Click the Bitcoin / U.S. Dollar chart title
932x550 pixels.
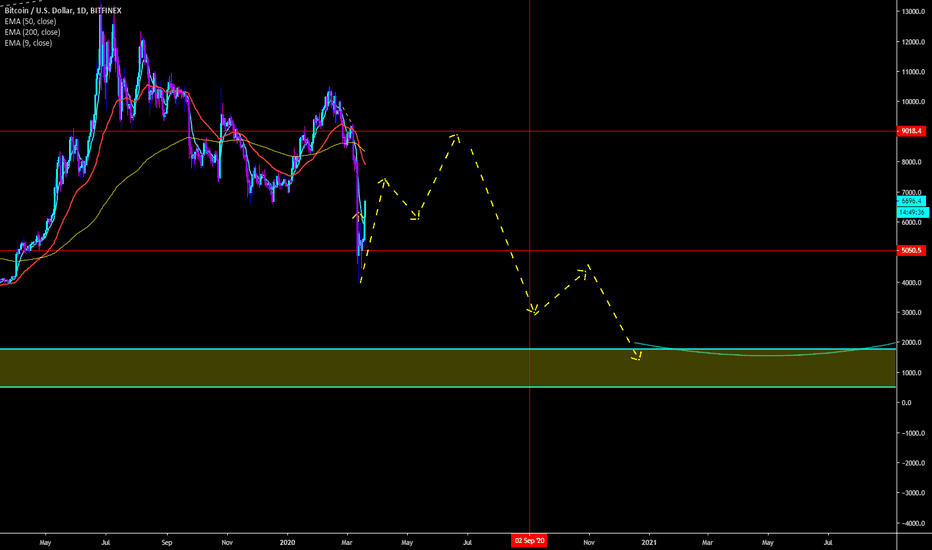63,11
